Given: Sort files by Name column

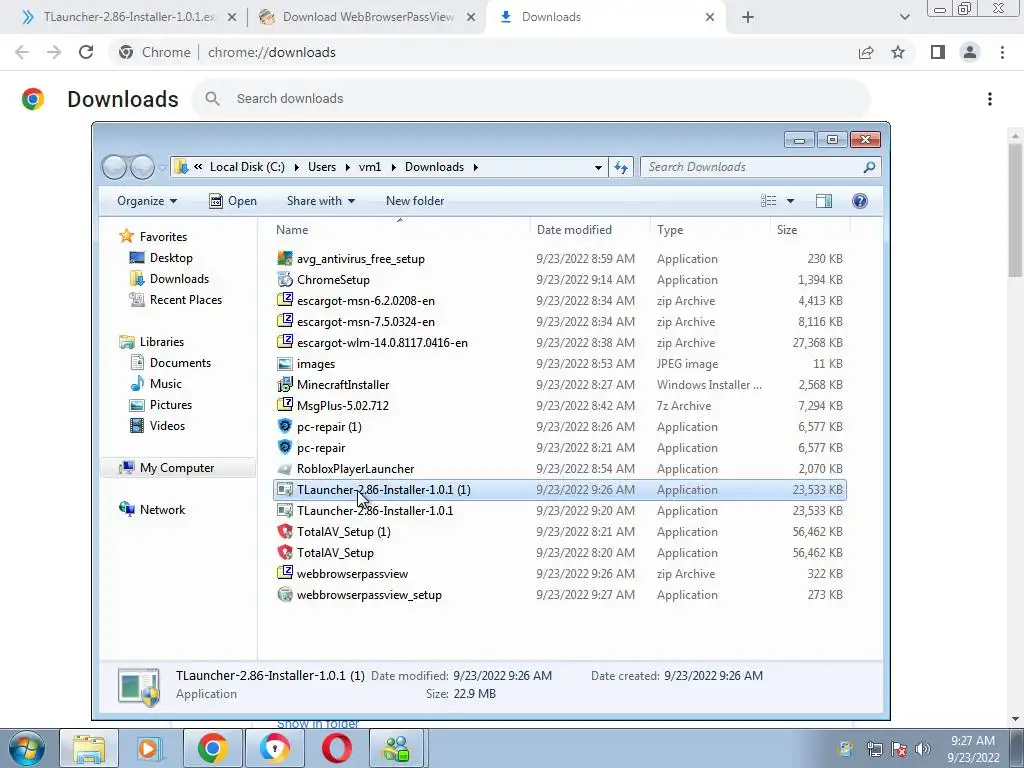Looking at the screenshot, I should pyautogui.click(x=400, y=229).
